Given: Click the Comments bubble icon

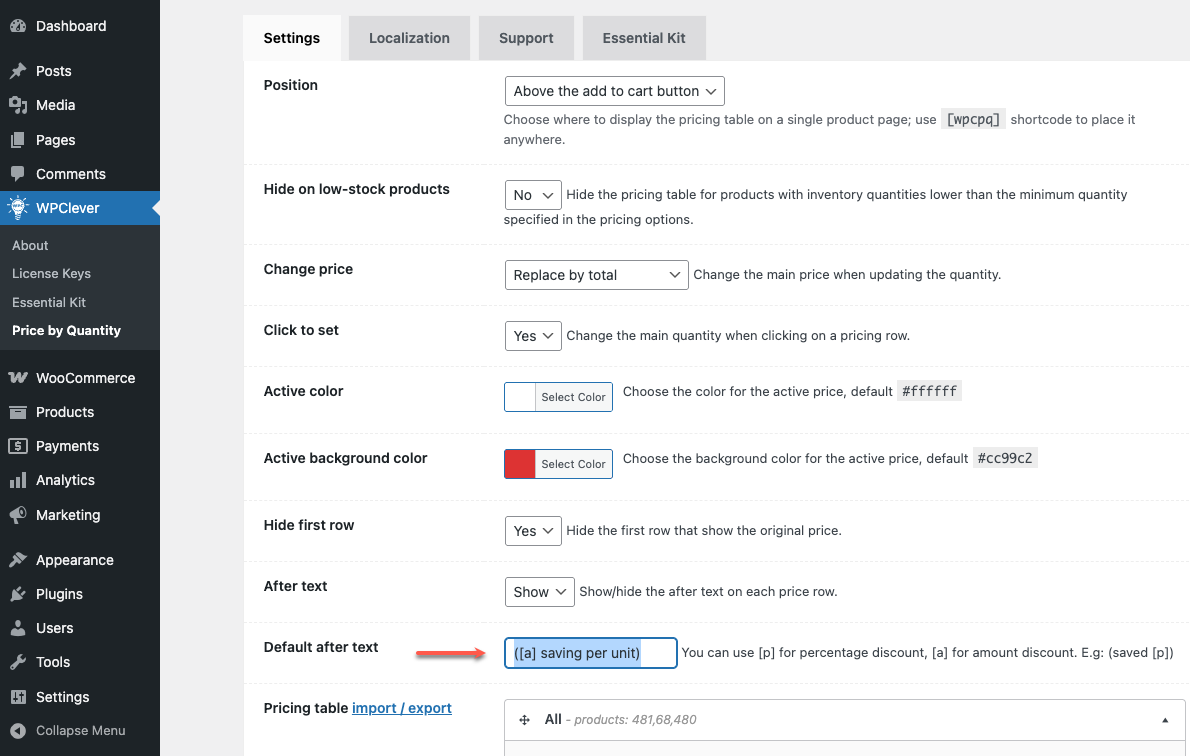Looking at the screenshot, I should click(18, 174).
